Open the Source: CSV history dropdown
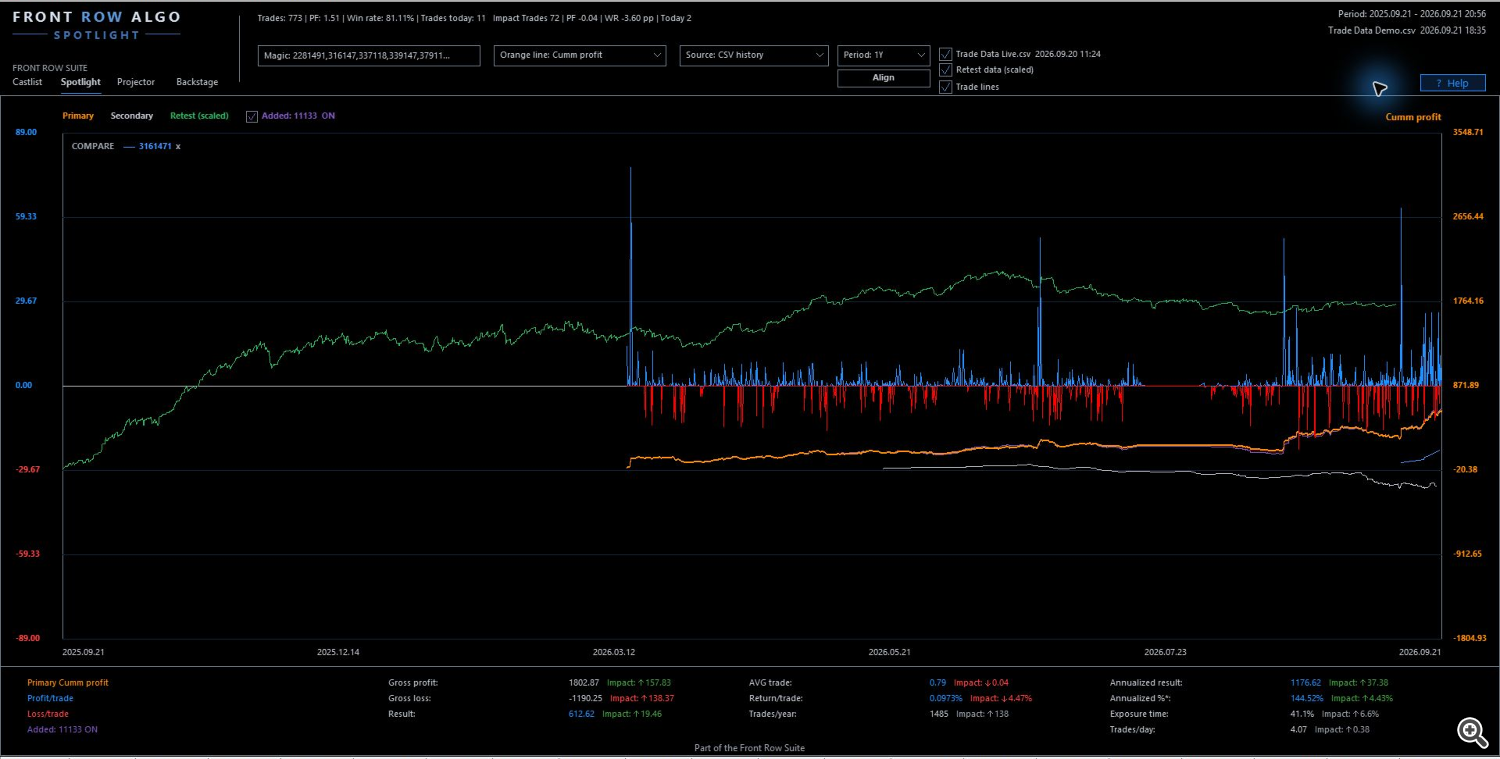 tap(754, 55)
